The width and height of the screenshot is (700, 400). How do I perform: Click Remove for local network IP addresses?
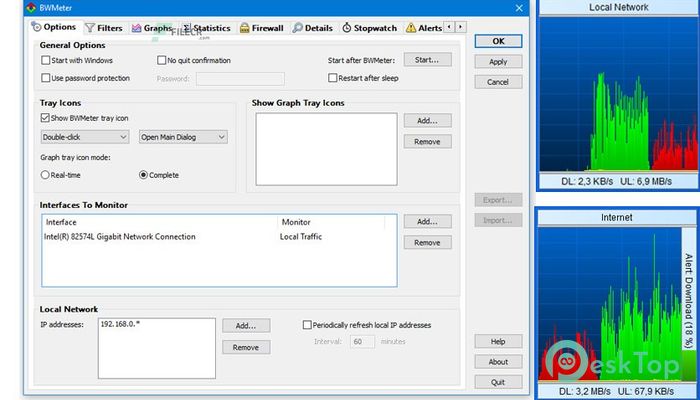246,347
